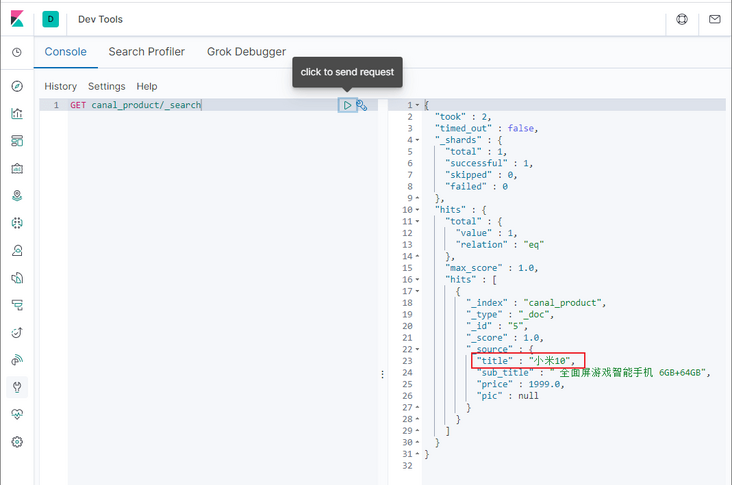Collapse the "_source" block at line 22

417,349
